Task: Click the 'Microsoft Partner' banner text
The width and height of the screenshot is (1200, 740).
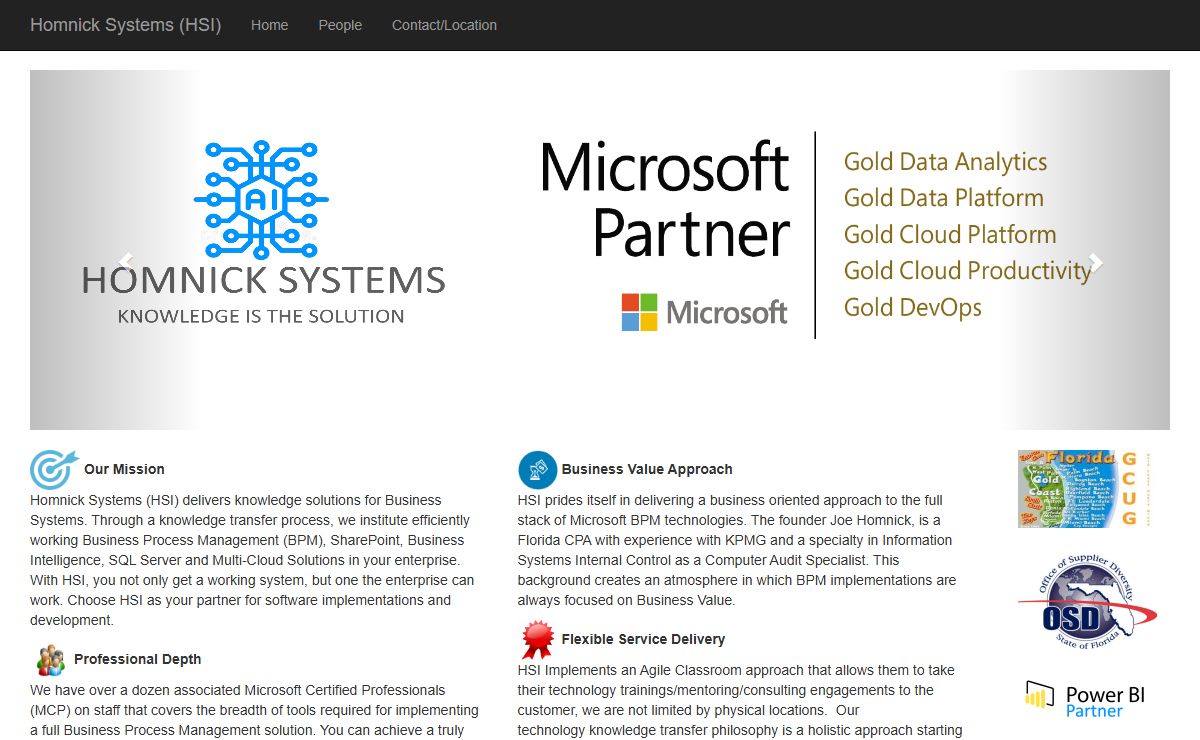Action: point(665,200)
